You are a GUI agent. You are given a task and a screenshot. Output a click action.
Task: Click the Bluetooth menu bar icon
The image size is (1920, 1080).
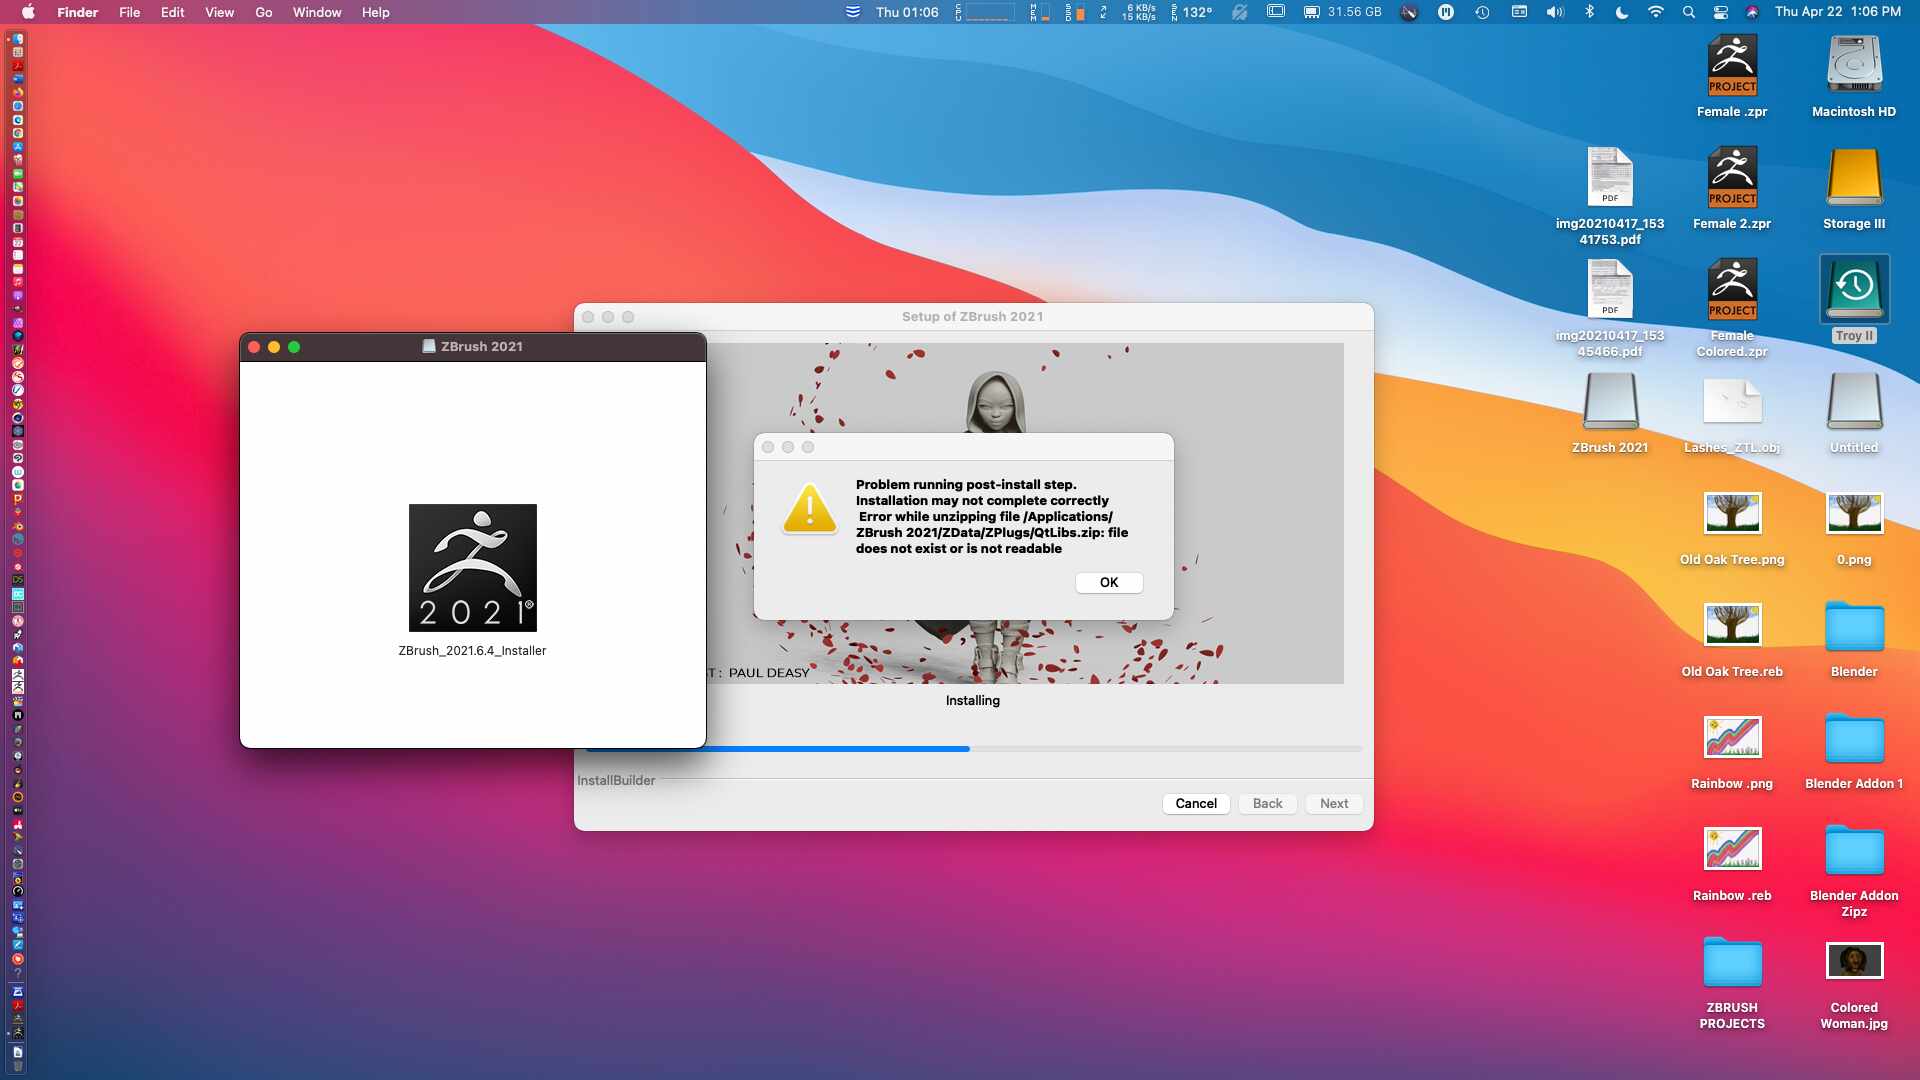(1589, 12)
